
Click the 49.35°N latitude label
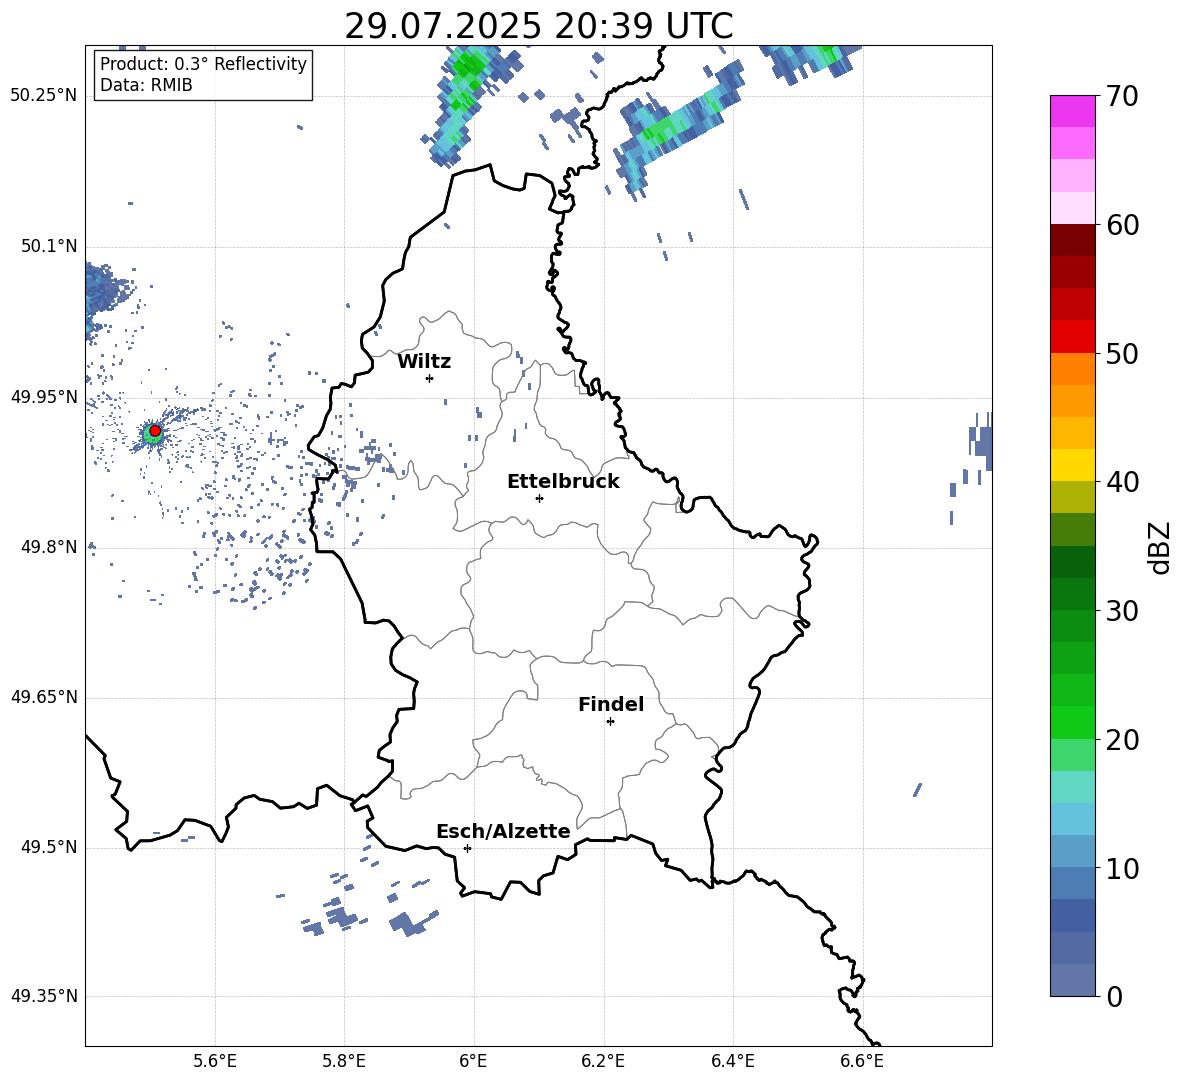(x=44, y=996)
